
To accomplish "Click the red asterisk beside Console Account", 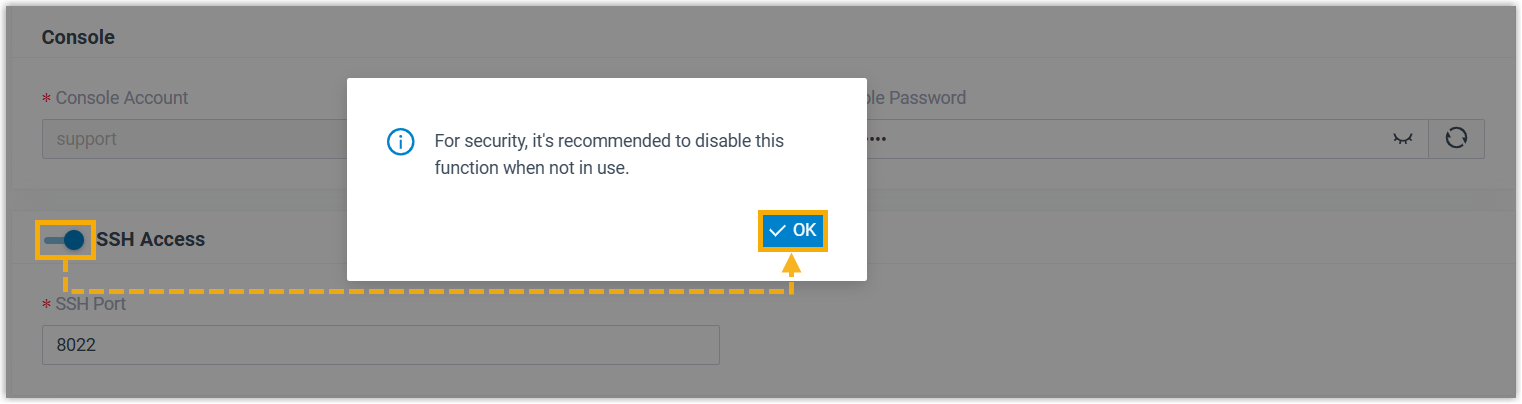I will [46, 99].
